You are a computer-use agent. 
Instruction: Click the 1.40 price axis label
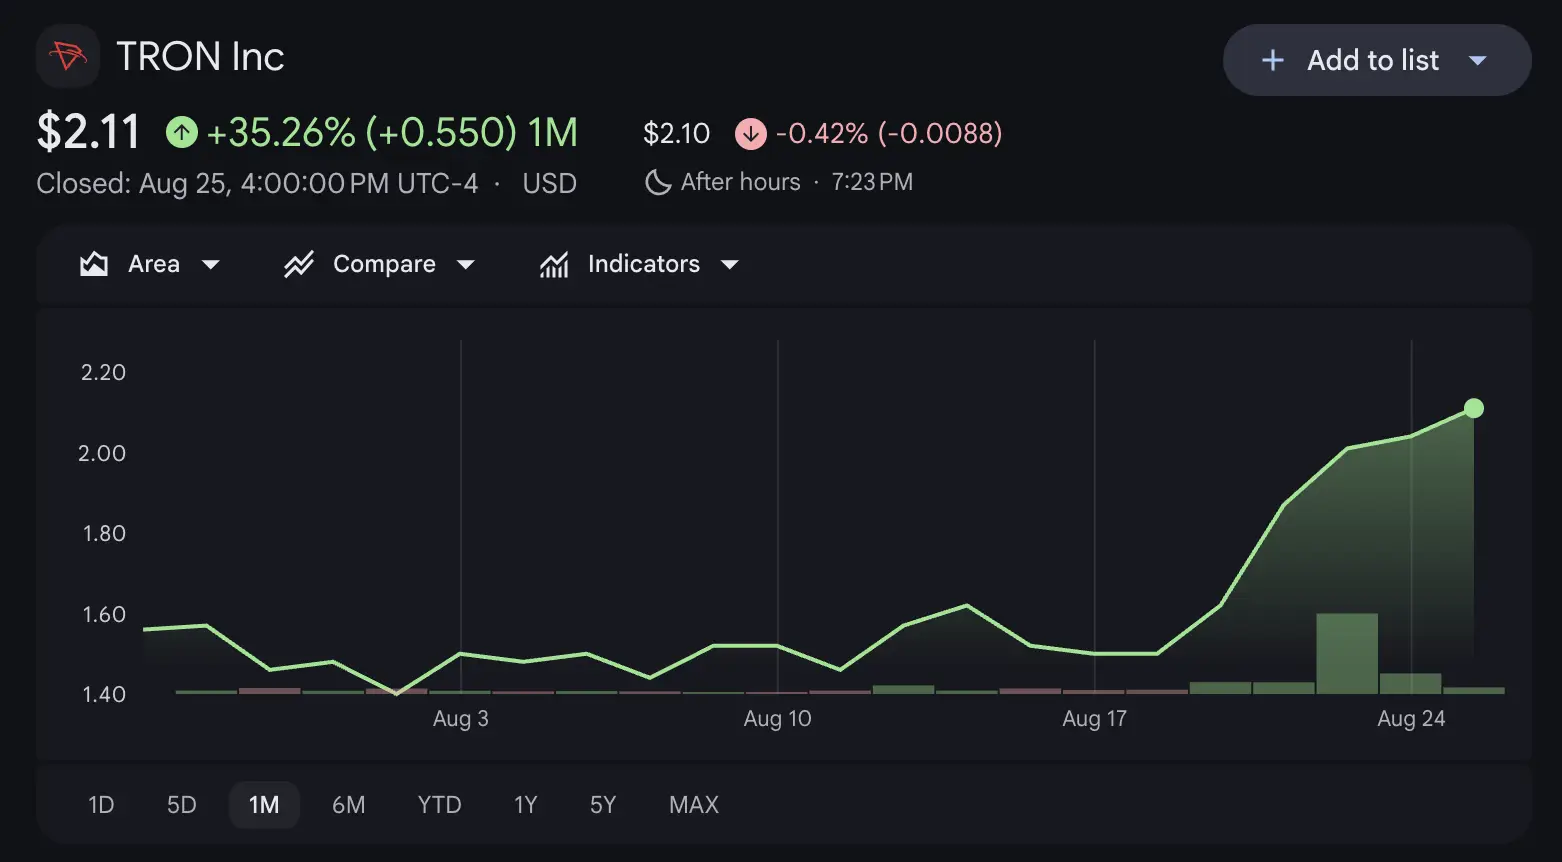pyautogui.click(x=104, y=695)
